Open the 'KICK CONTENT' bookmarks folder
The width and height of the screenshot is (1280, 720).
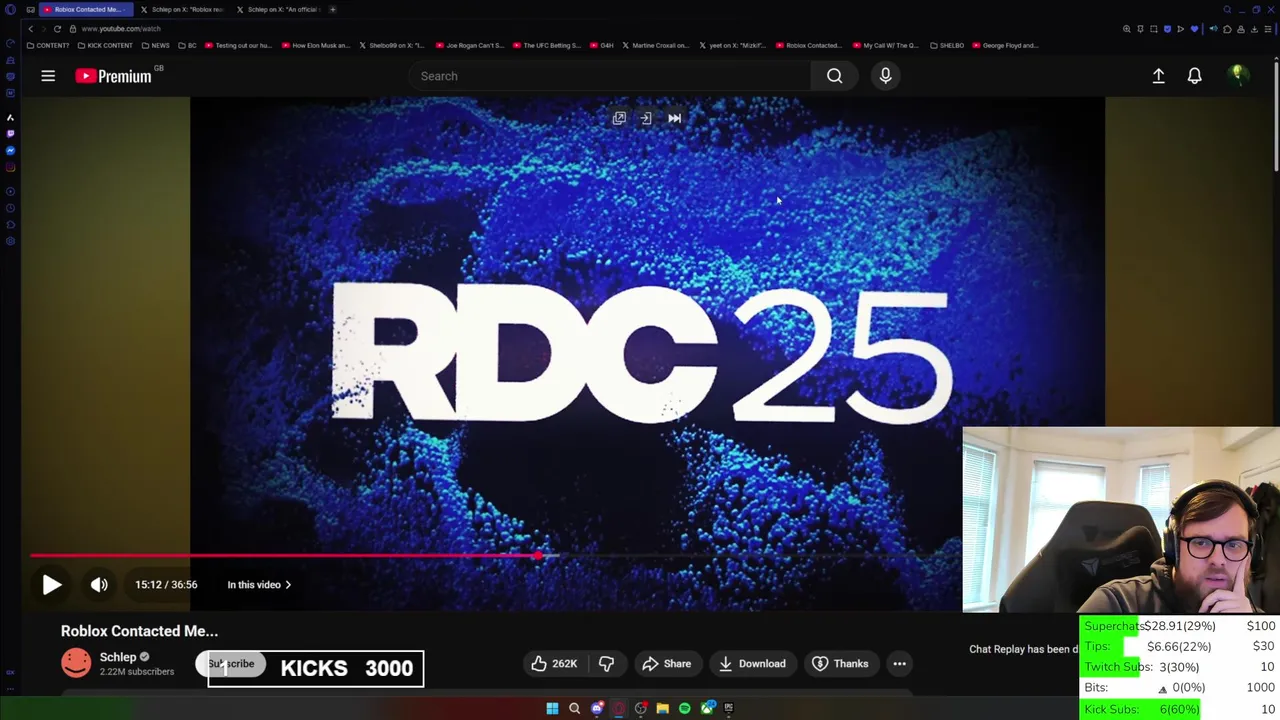coord(104,46)
